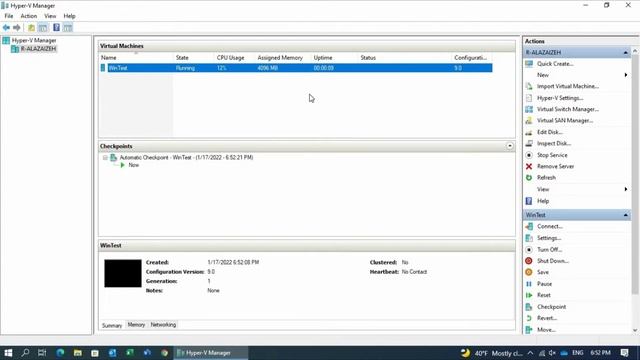Click the Hyper-V Settings icon
This screenshot has width=640, height=360.
coord(529,98)
